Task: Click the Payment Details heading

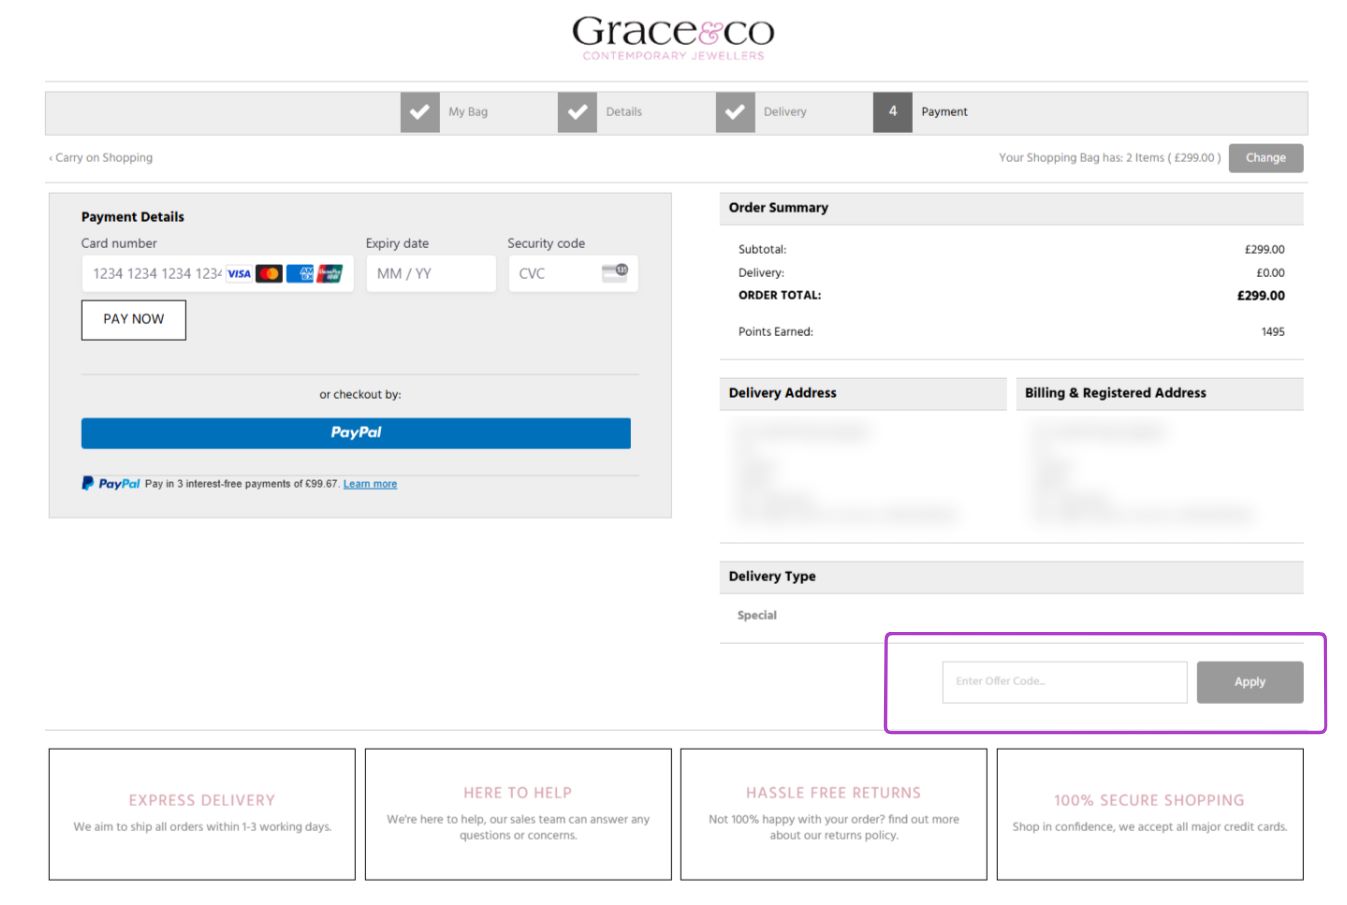Action: coord(133,217)
